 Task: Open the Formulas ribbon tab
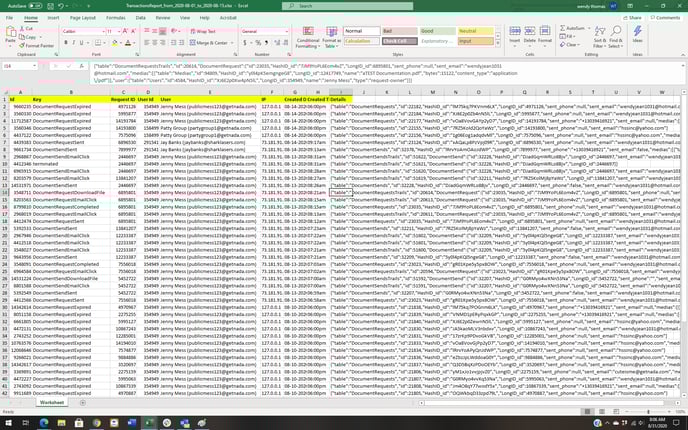[x=116, y=17]
